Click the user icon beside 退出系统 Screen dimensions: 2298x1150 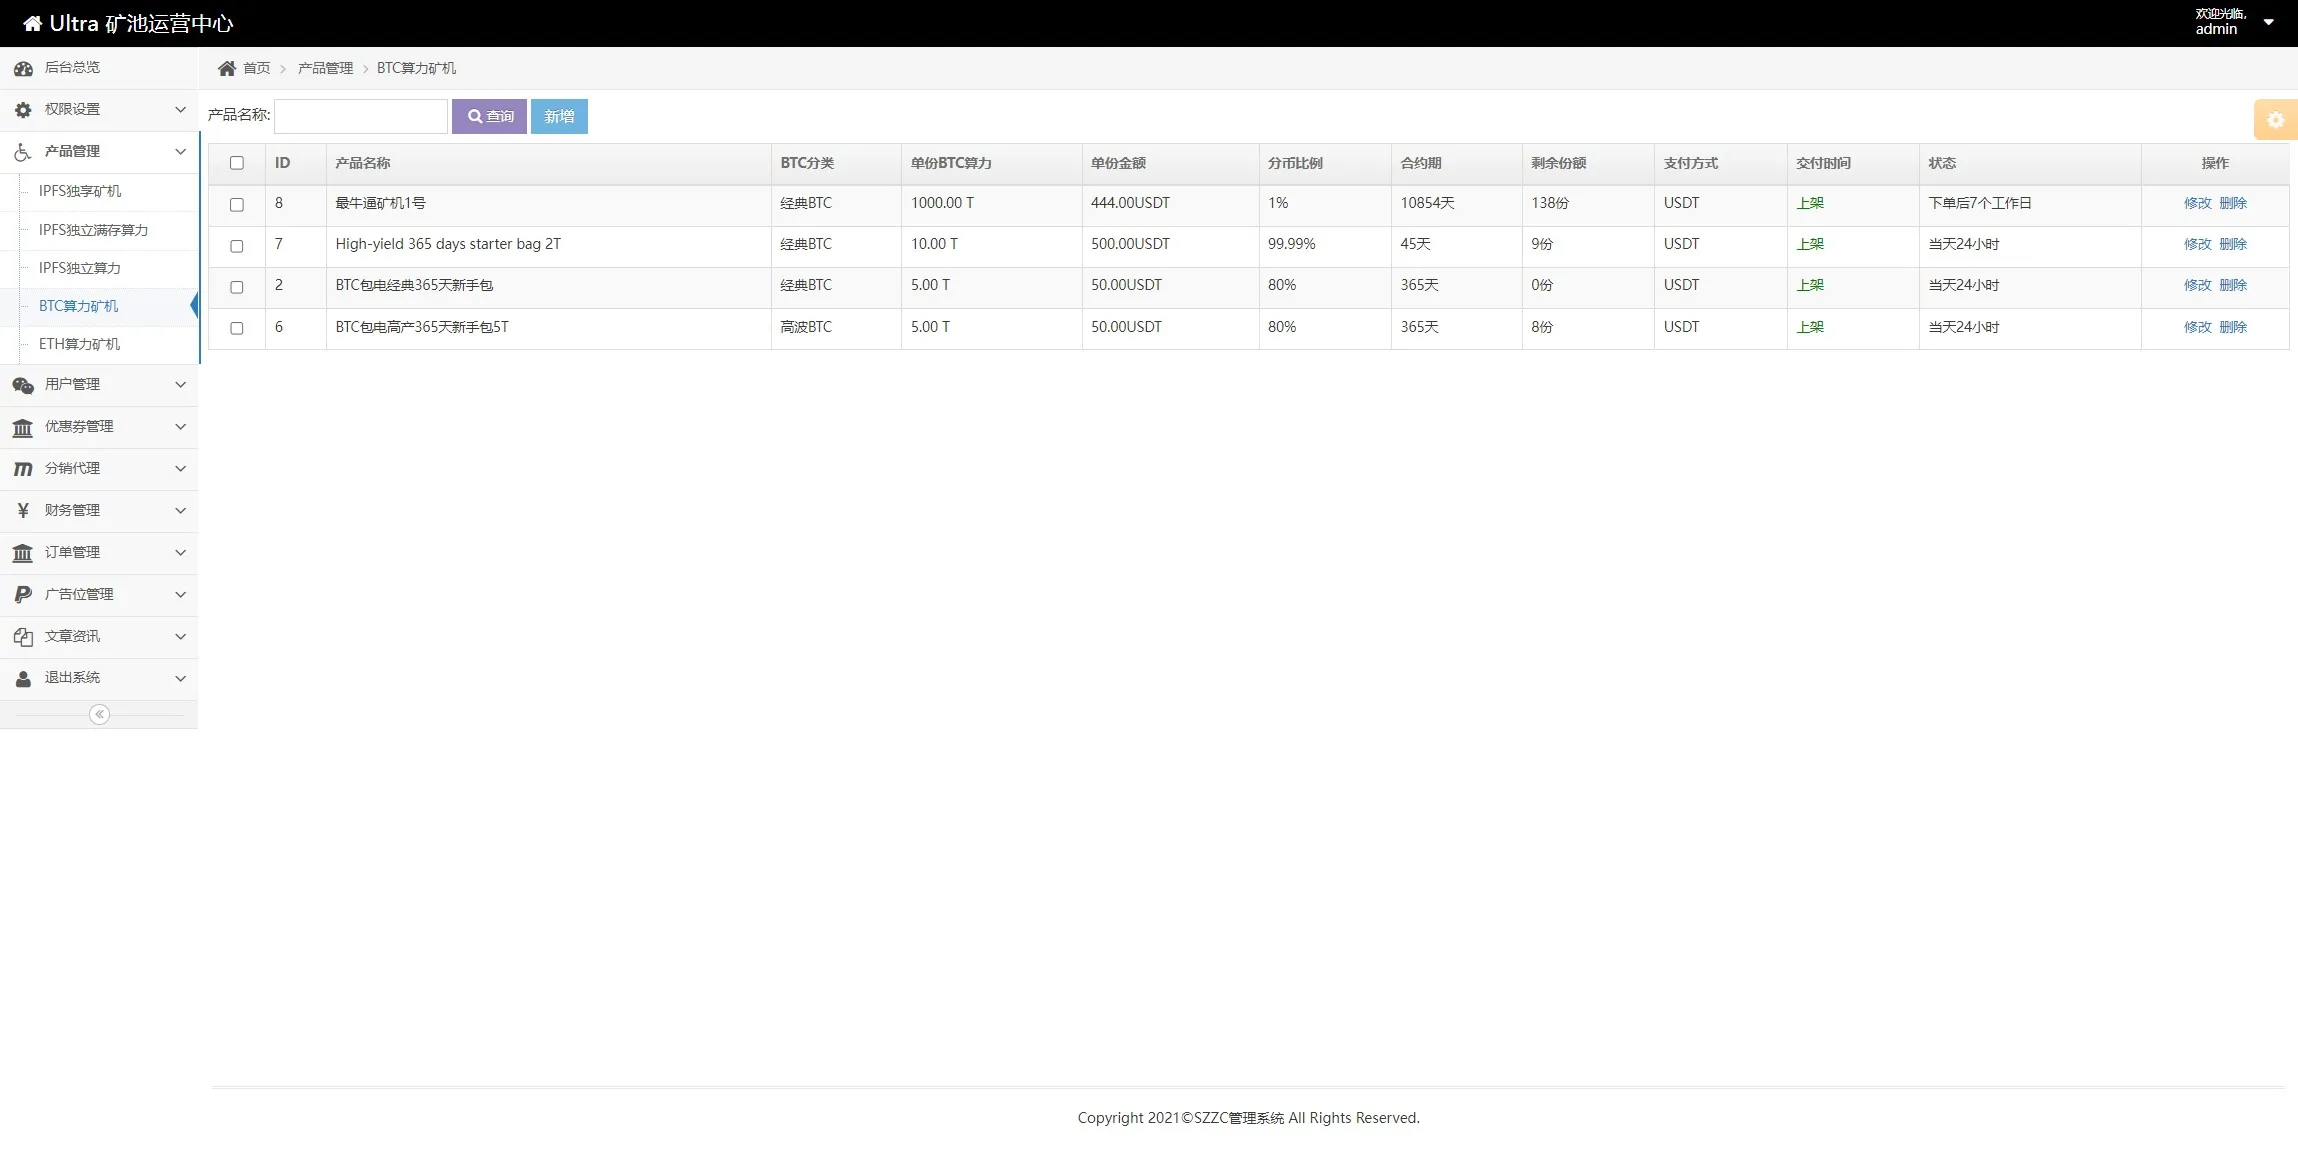[x=23, y=679]
